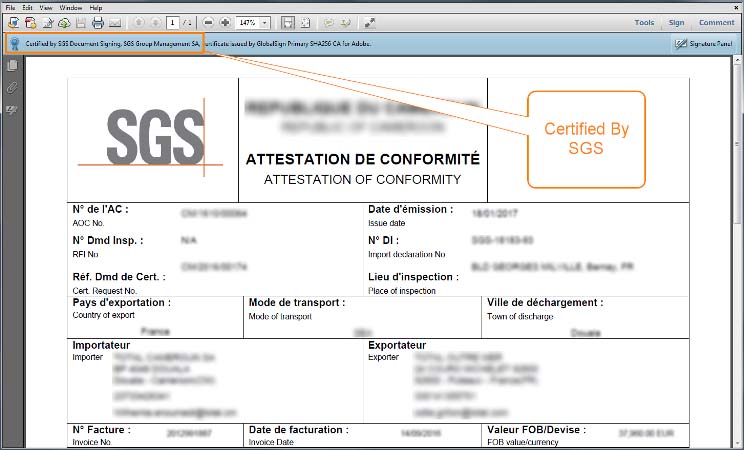Go to next page arrow
Viewport: 744px width, 450px height.
click(x=156, y=22)
